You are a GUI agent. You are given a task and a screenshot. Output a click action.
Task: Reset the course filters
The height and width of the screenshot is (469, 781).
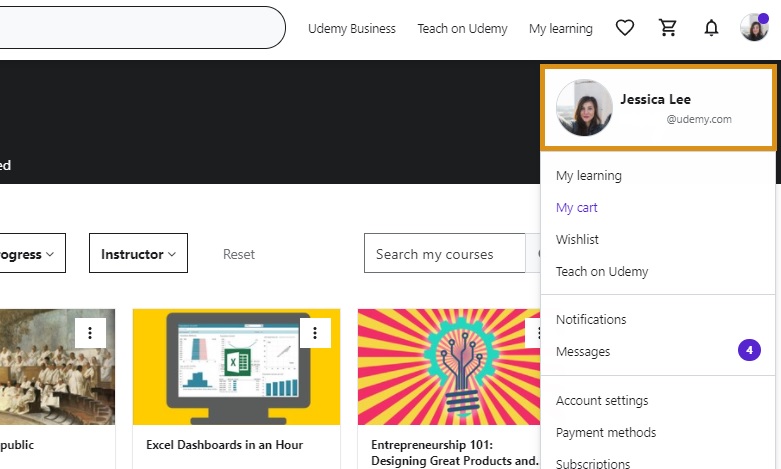[239, 254]
